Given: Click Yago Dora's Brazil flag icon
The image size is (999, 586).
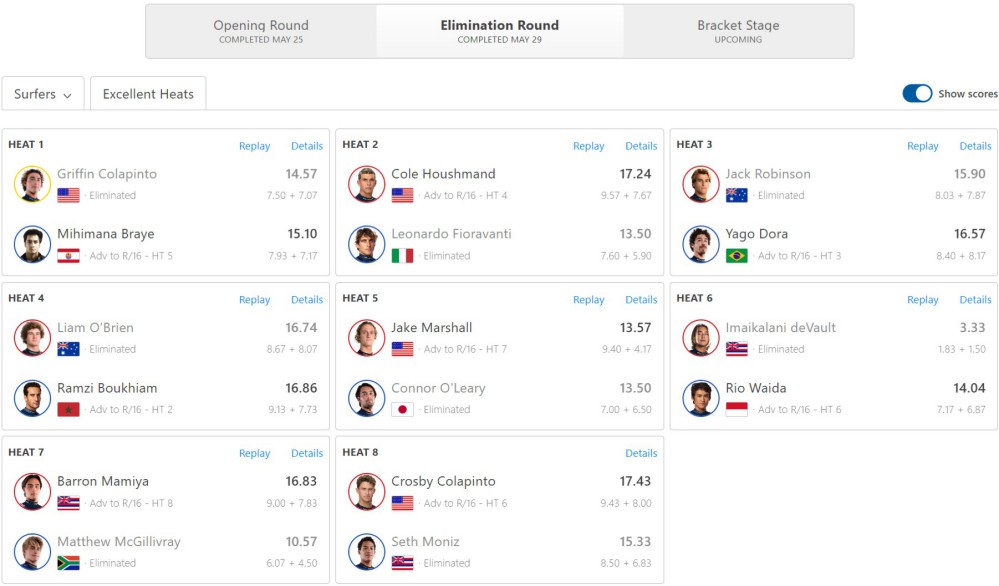Looking at the screenshot, I should 737,256.
